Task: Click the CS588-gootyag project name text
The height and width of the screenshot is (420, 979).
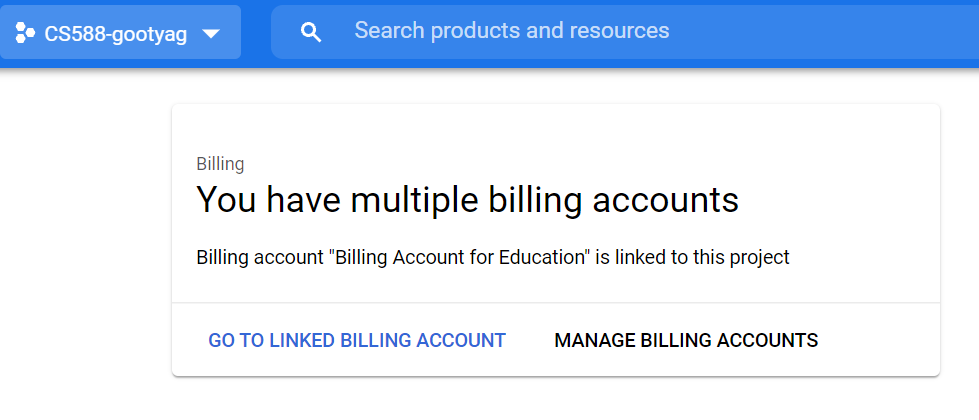Action: click(116, 34)
